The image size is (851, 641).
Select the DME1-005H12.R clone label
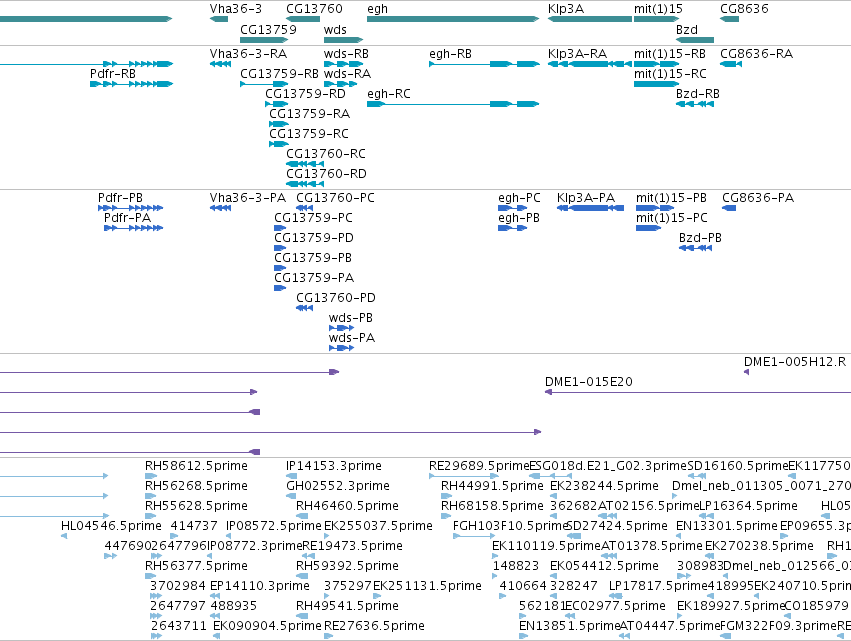point(795,363)
